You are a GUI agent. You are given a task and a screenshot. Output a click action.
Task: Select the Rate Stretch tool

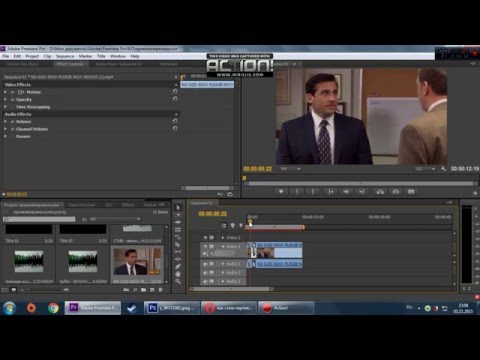pyautogui.click(x=178, y=237)
